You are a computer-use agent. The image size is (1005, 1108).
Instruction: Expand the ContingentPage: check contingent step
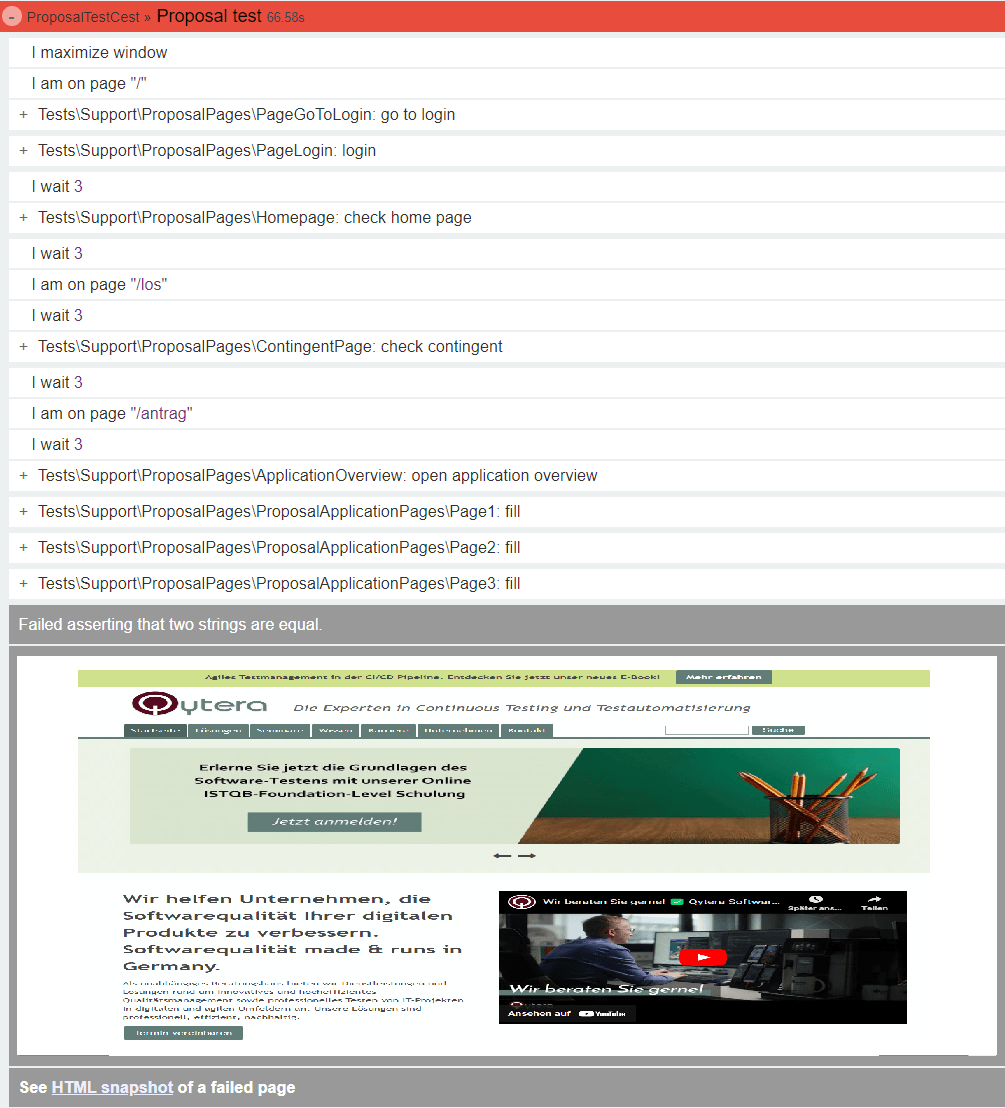click(22, 346)
